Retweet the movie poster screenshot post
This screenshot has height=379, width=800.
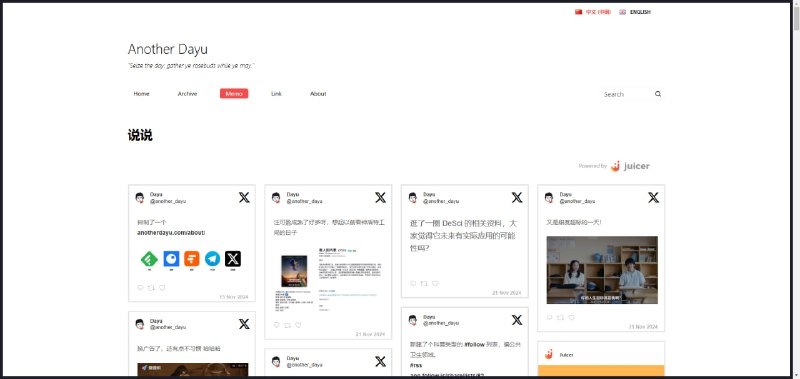click(x=288, y=325)
